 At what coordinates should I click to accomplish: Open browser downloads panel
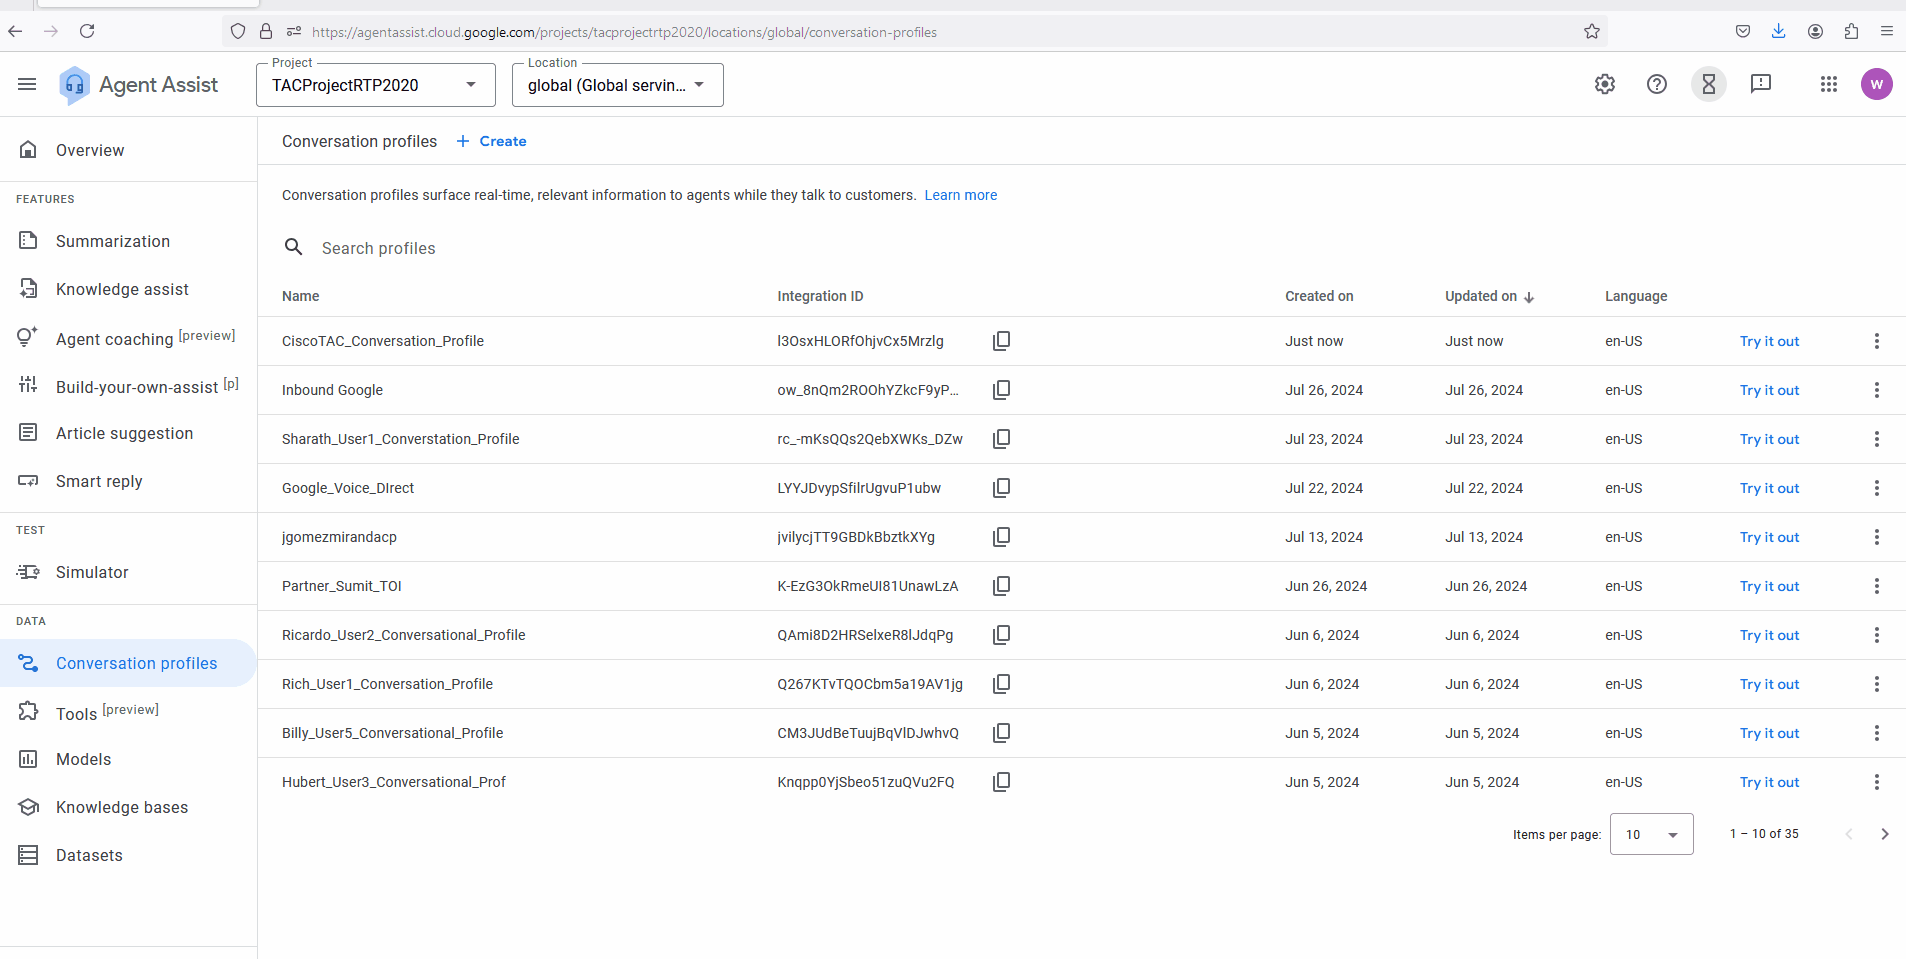(1779, 31)
